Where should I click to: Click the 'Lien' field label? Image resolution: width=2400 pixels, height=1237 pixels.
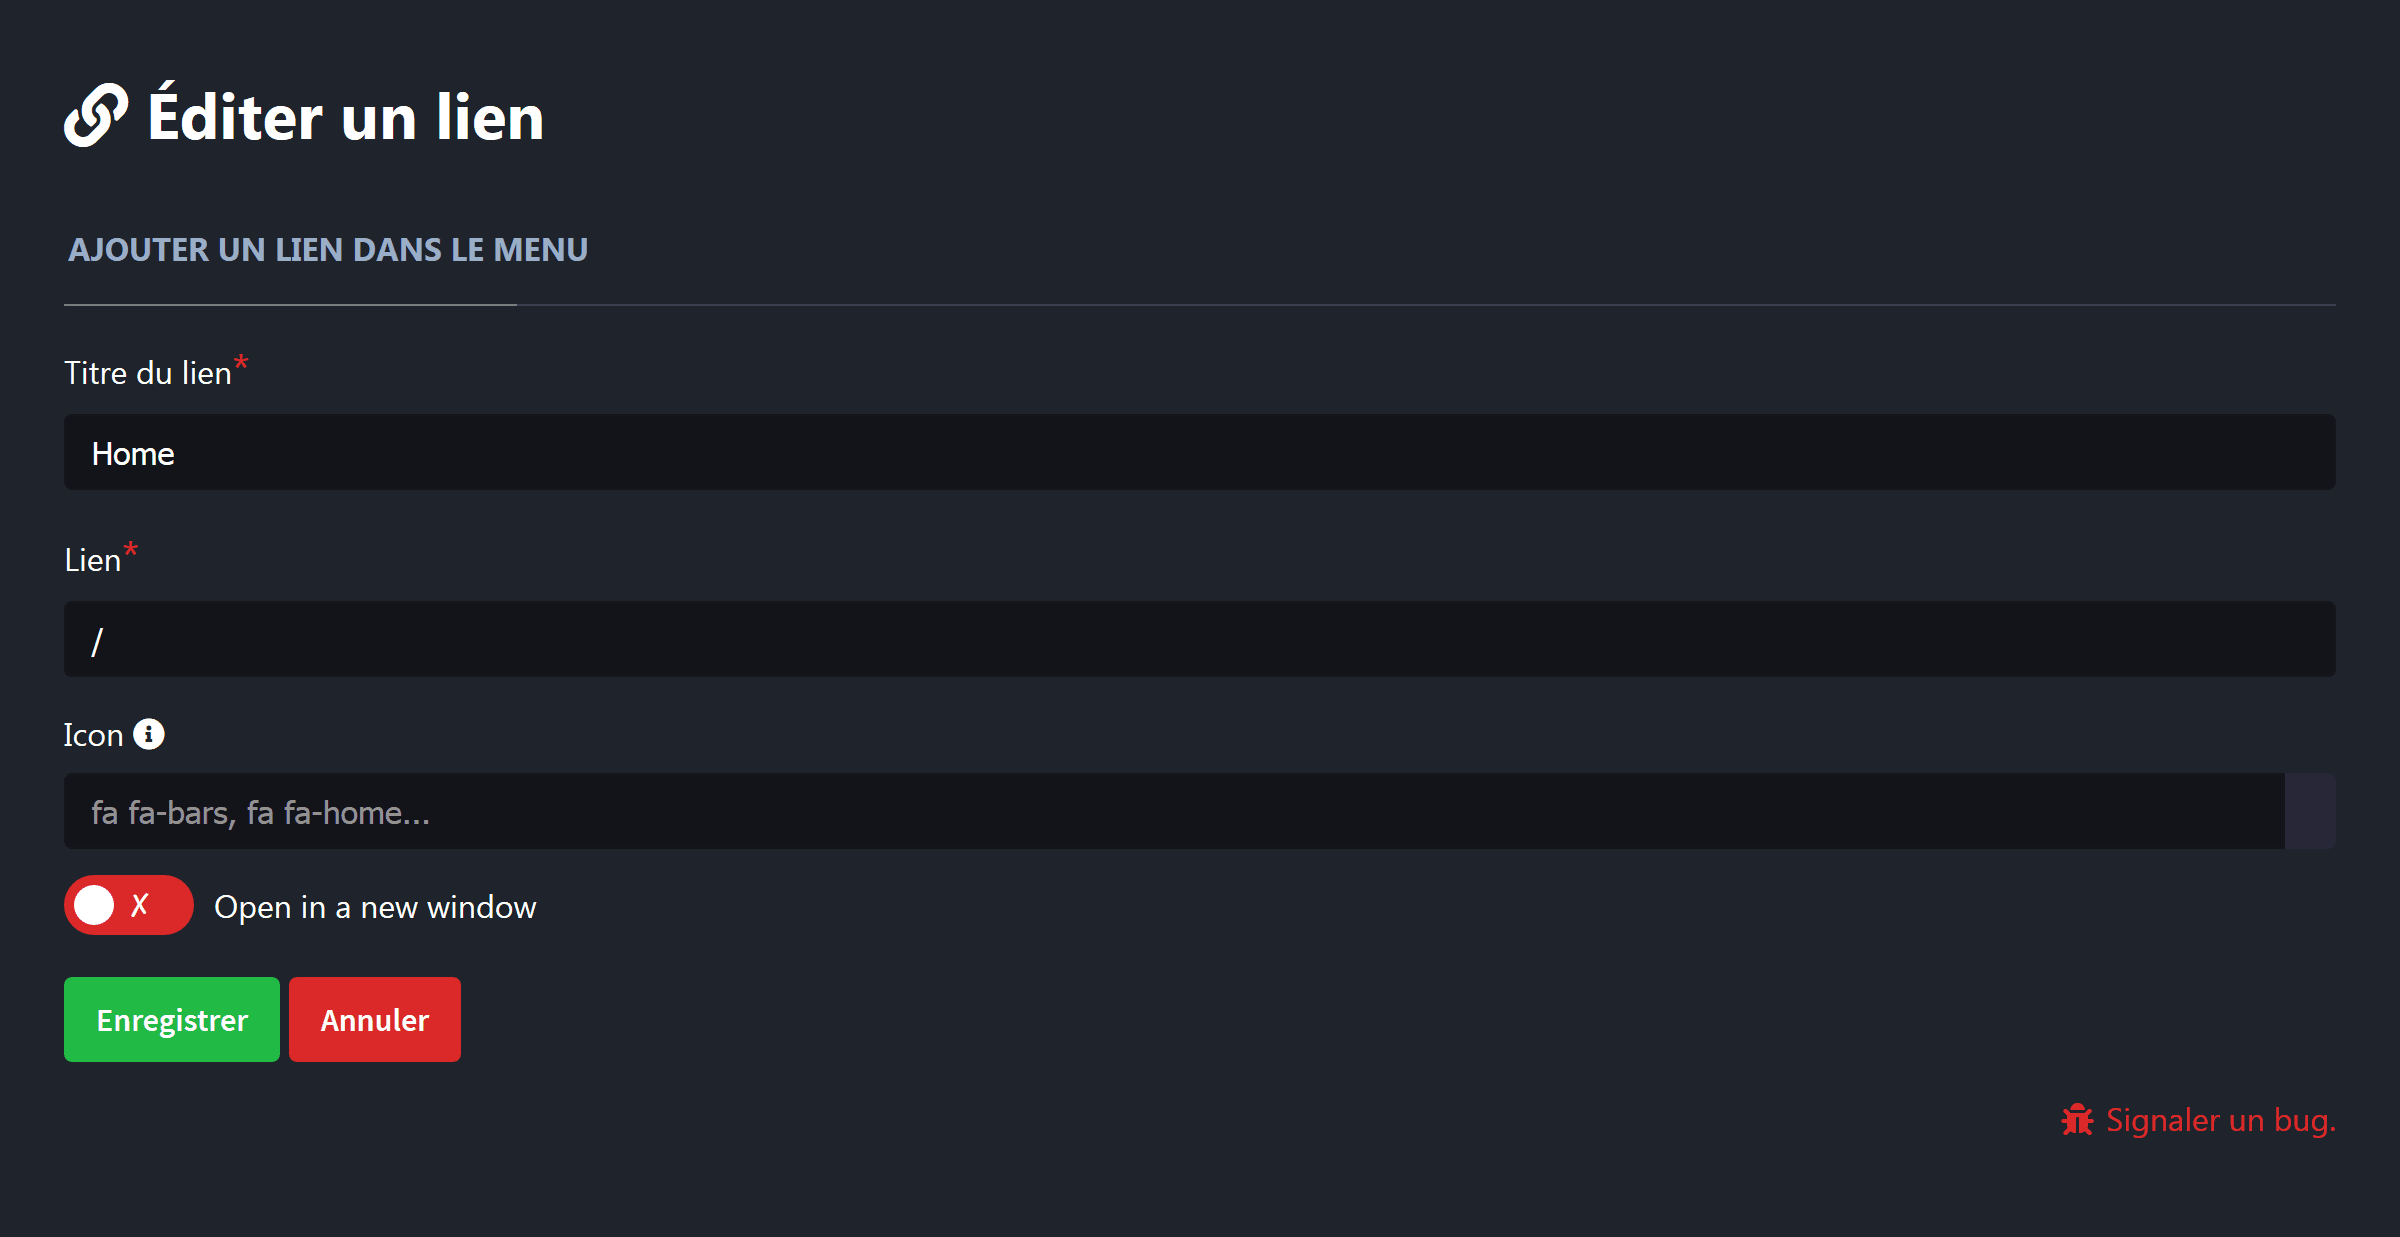[92, 560]
